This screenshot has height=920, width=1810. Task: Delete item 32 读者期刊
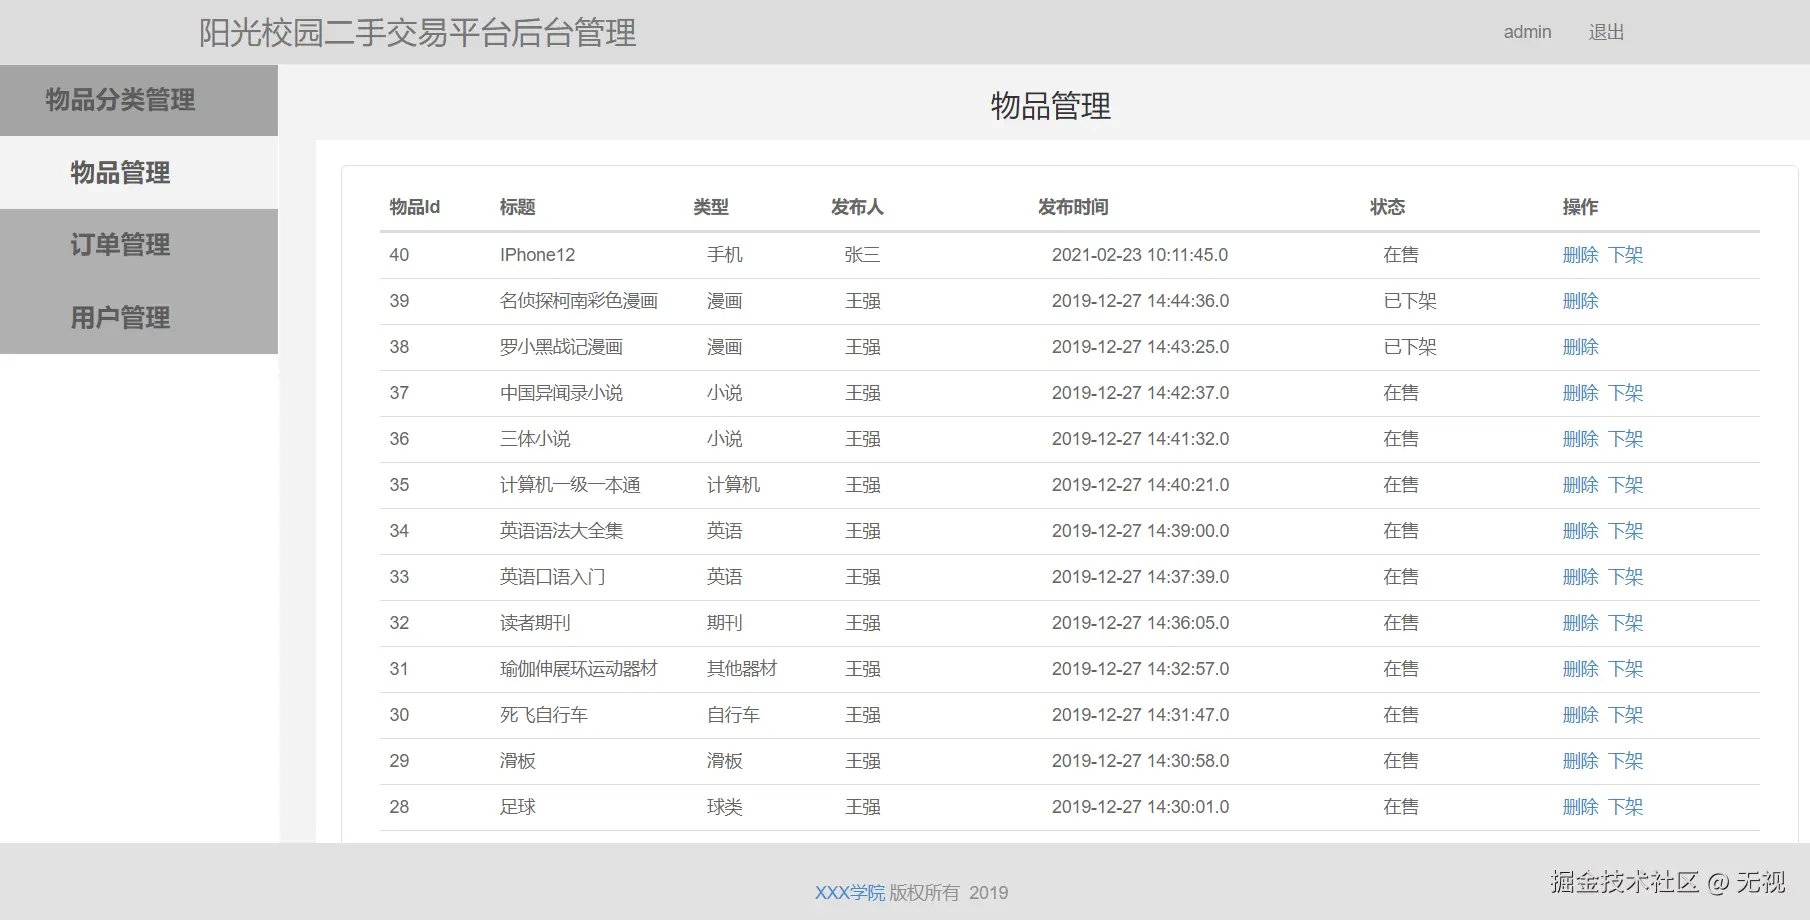[x=1580, y=623]
